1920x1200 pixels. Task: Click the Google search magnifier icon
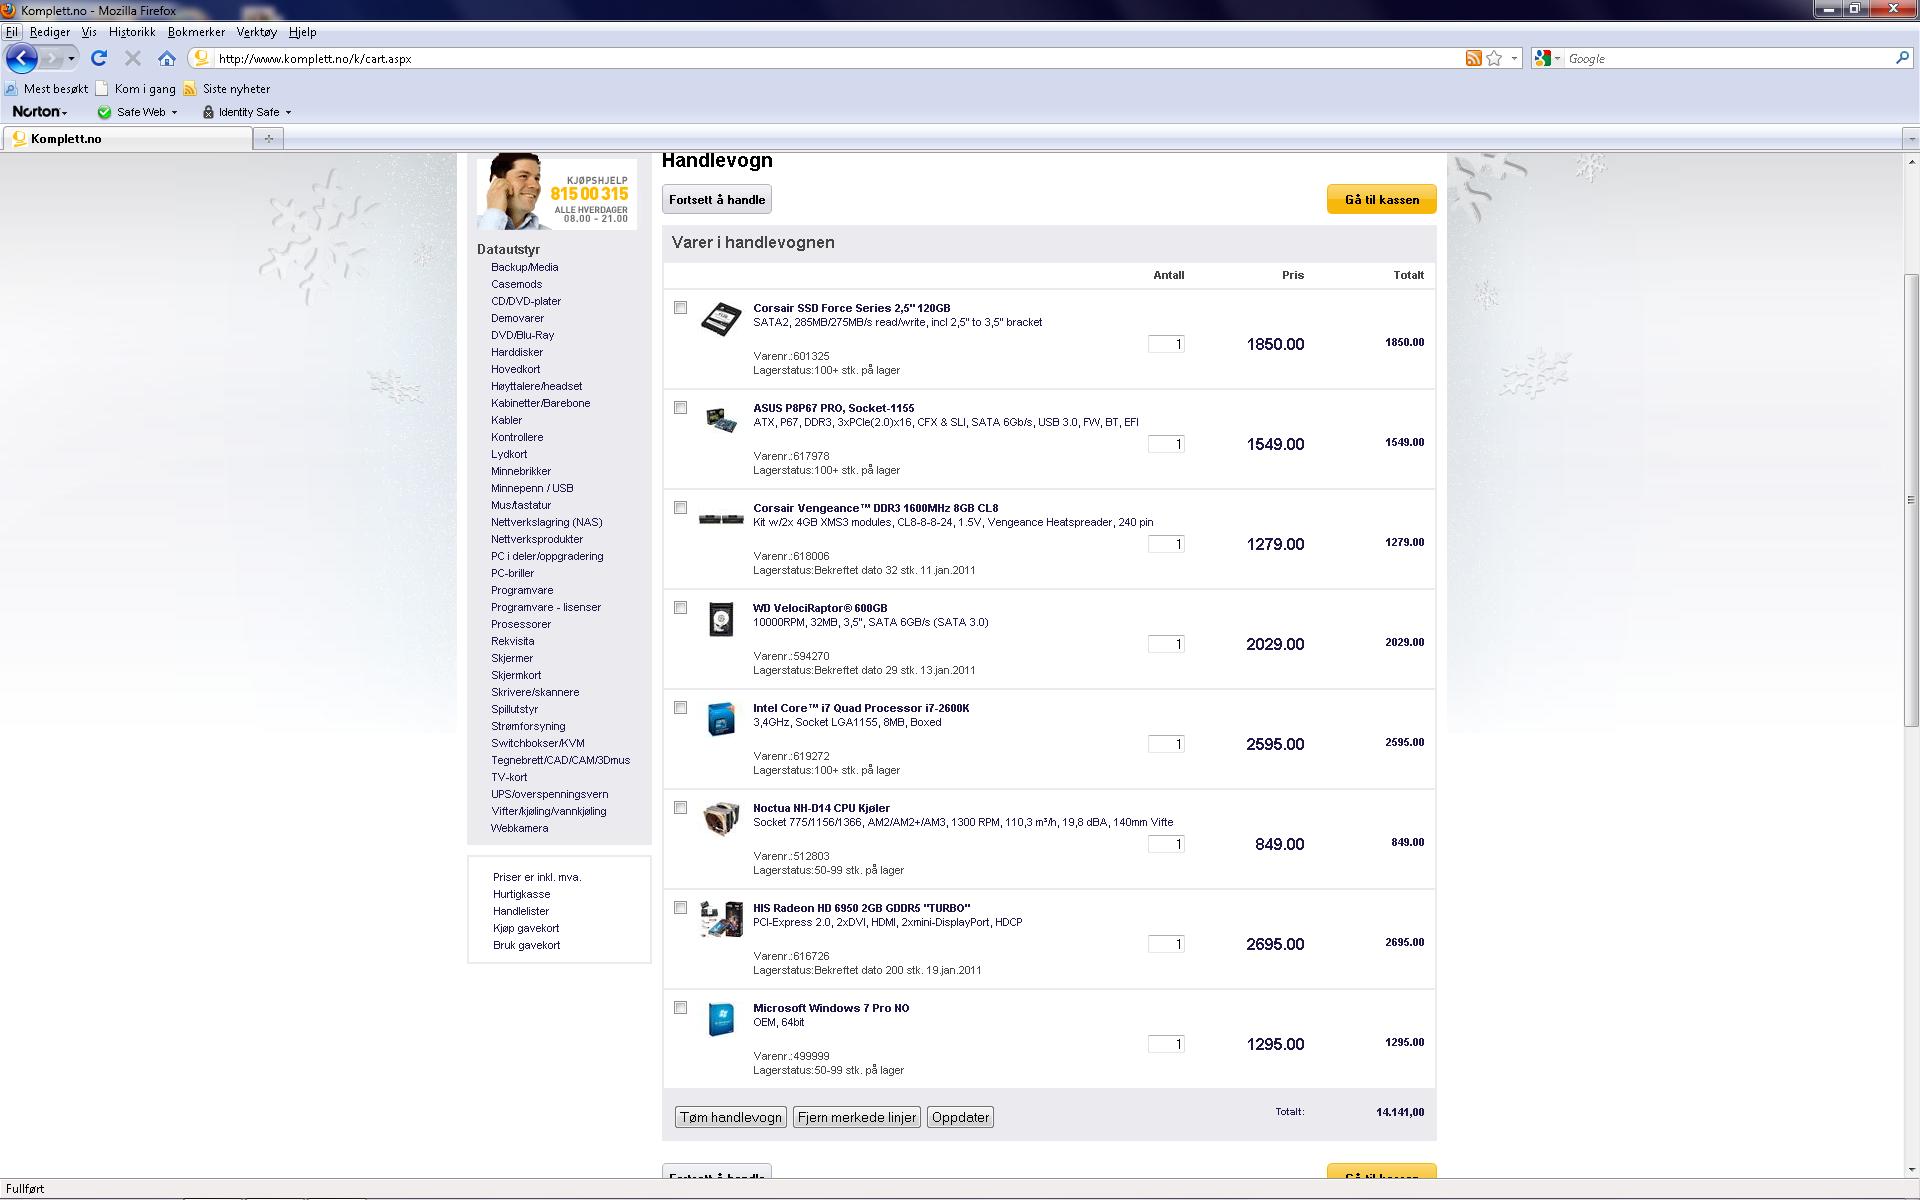pos(1902,58)
